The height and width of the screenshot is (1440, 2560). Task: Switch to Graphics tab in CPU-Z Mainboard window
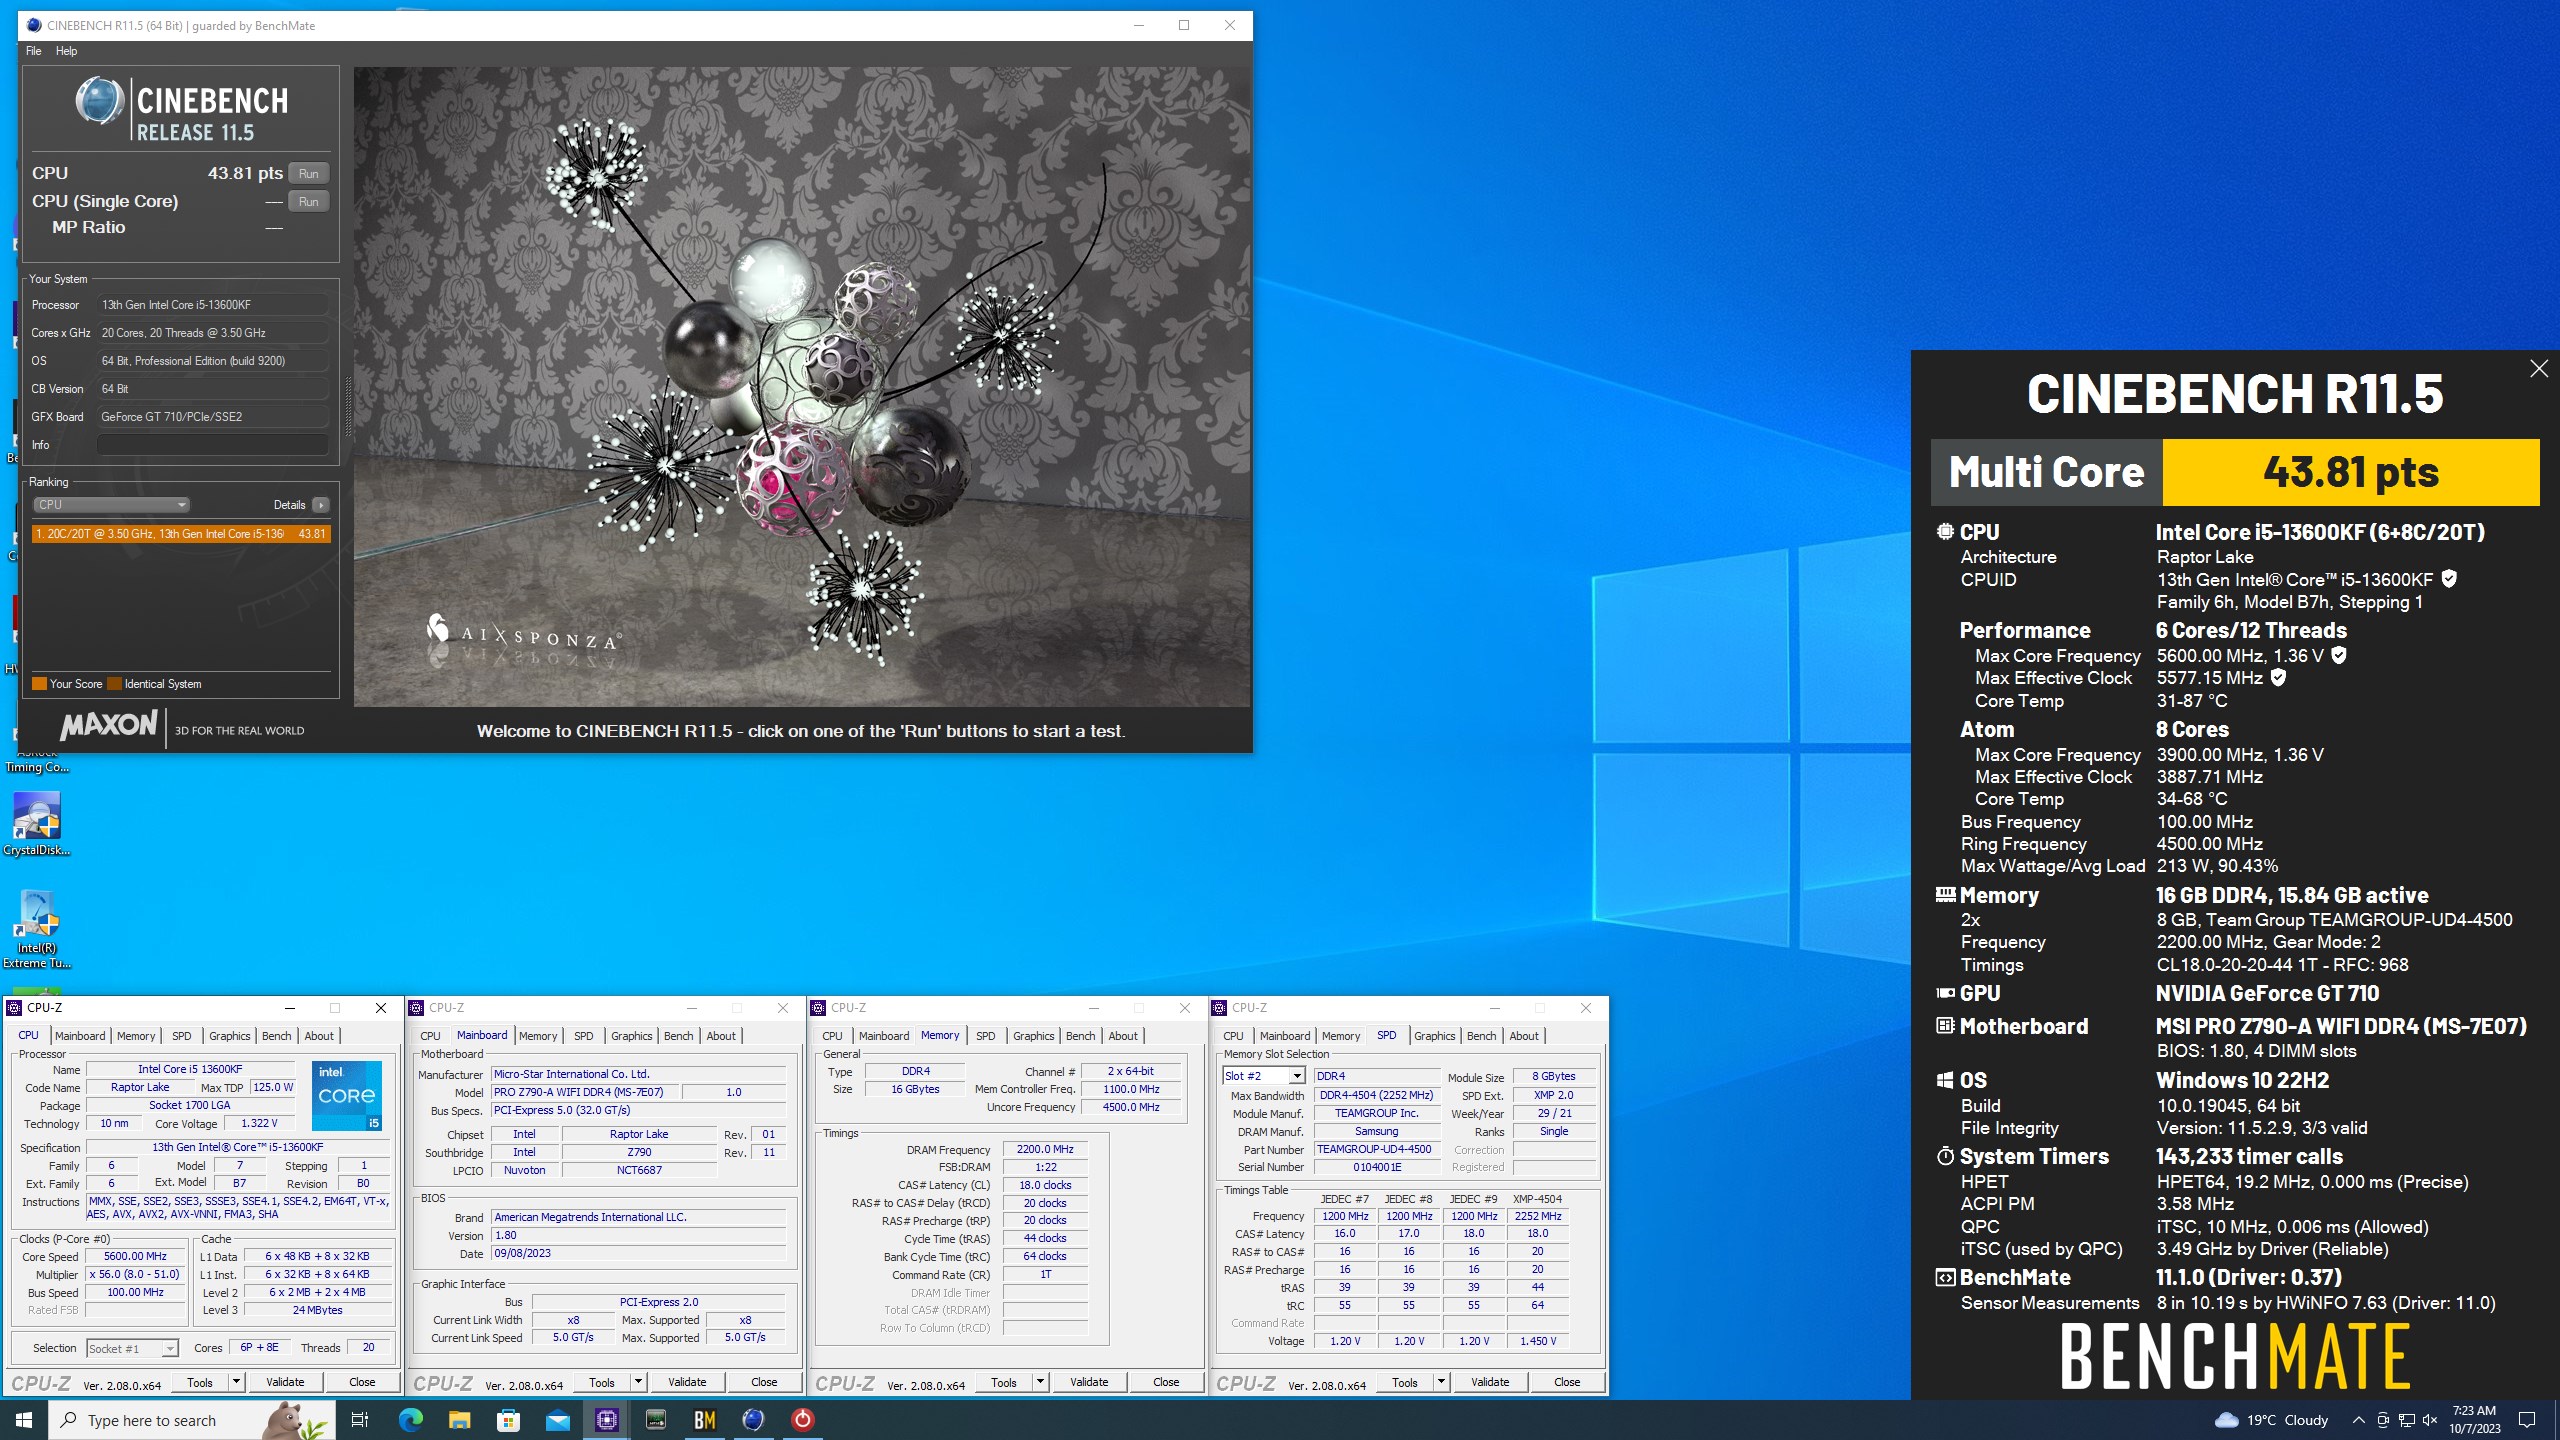coord(632,1036)
